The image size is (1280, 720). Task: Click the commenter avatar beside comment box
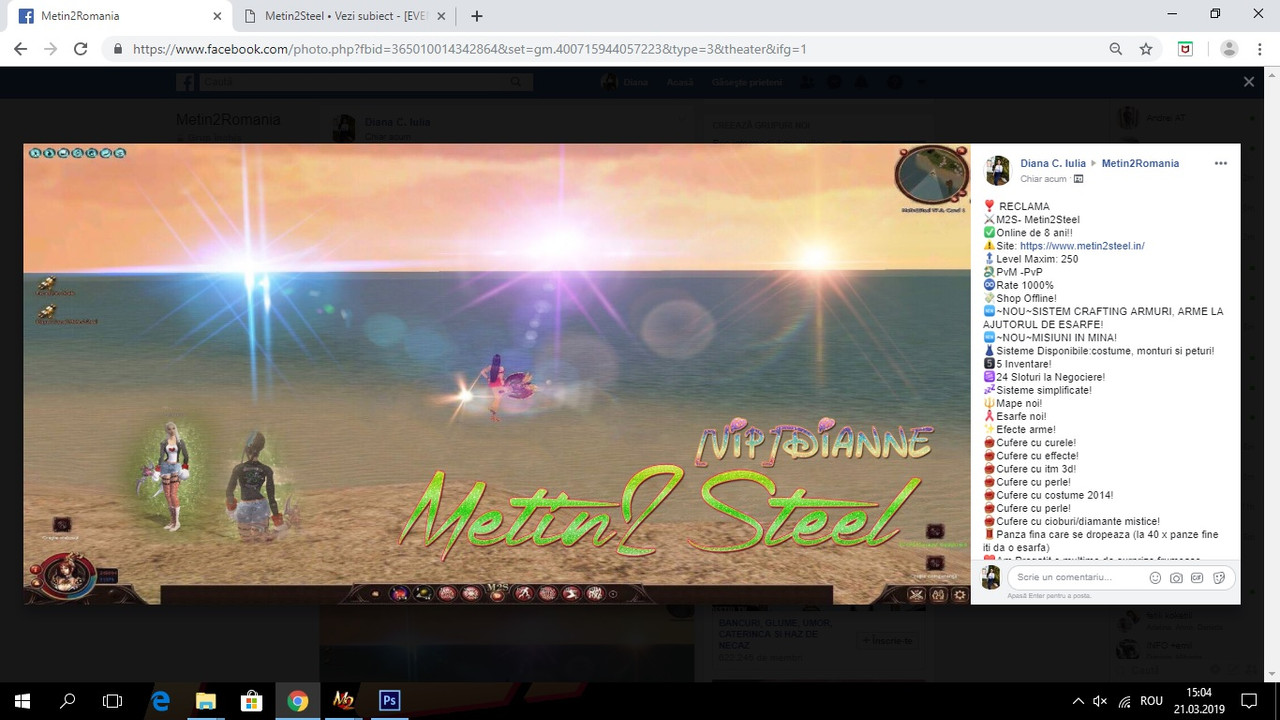tap(991, 577)
